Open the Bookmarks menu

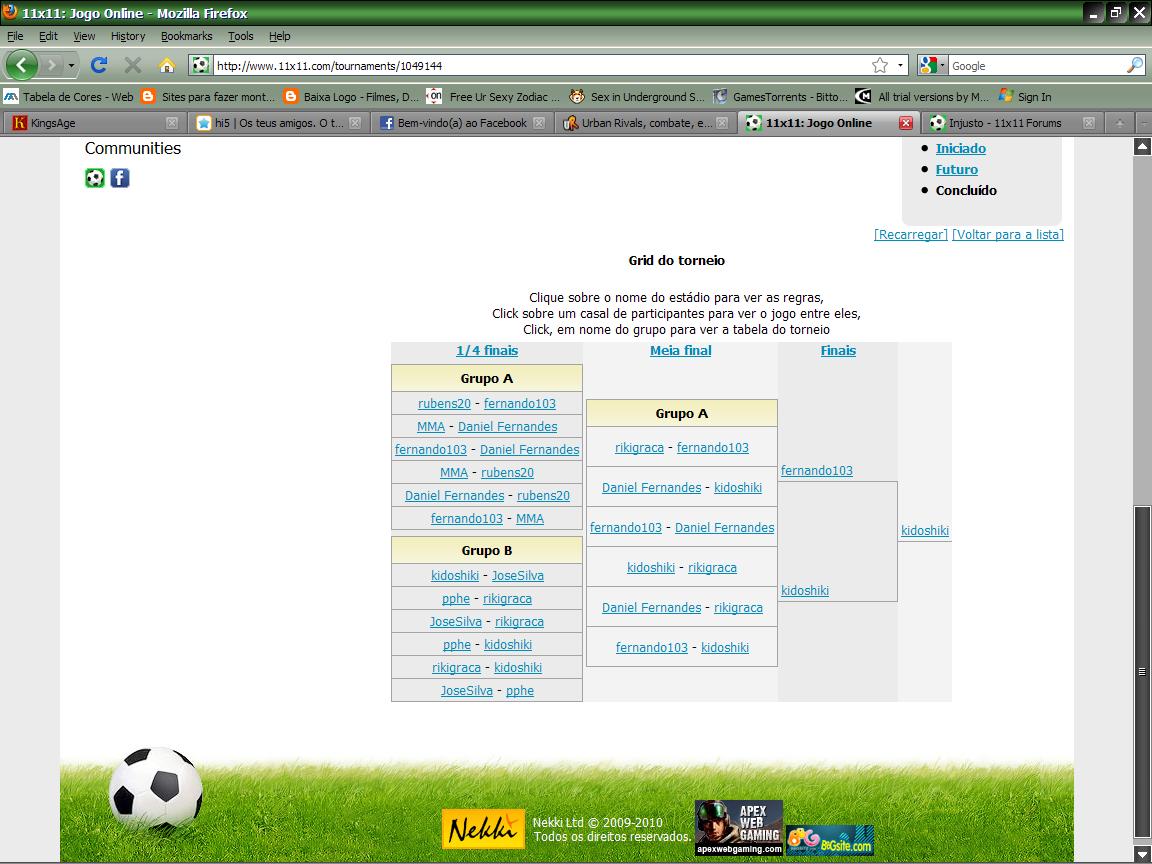click(186, 36)
